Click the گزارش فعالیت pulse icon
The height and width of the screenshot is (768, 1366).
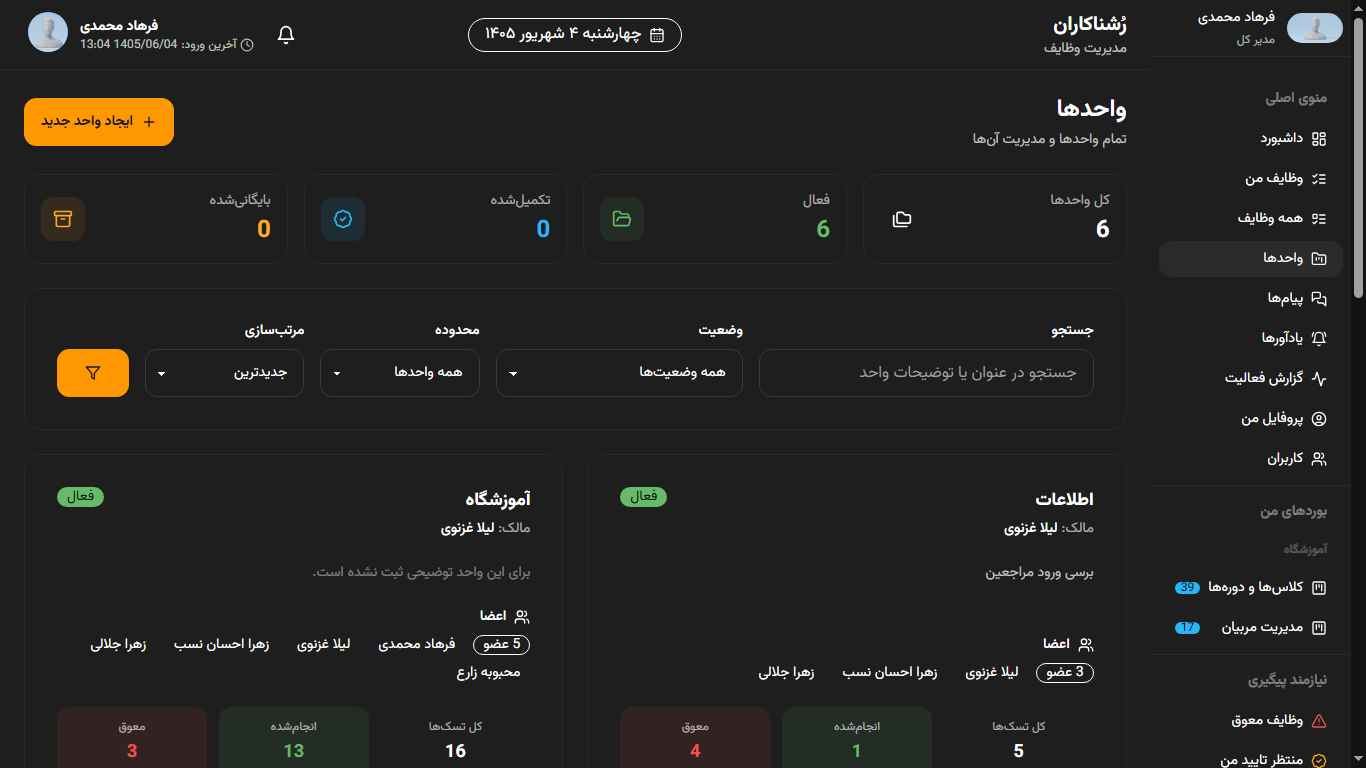pyautogui.click(x=1319, y=378)
